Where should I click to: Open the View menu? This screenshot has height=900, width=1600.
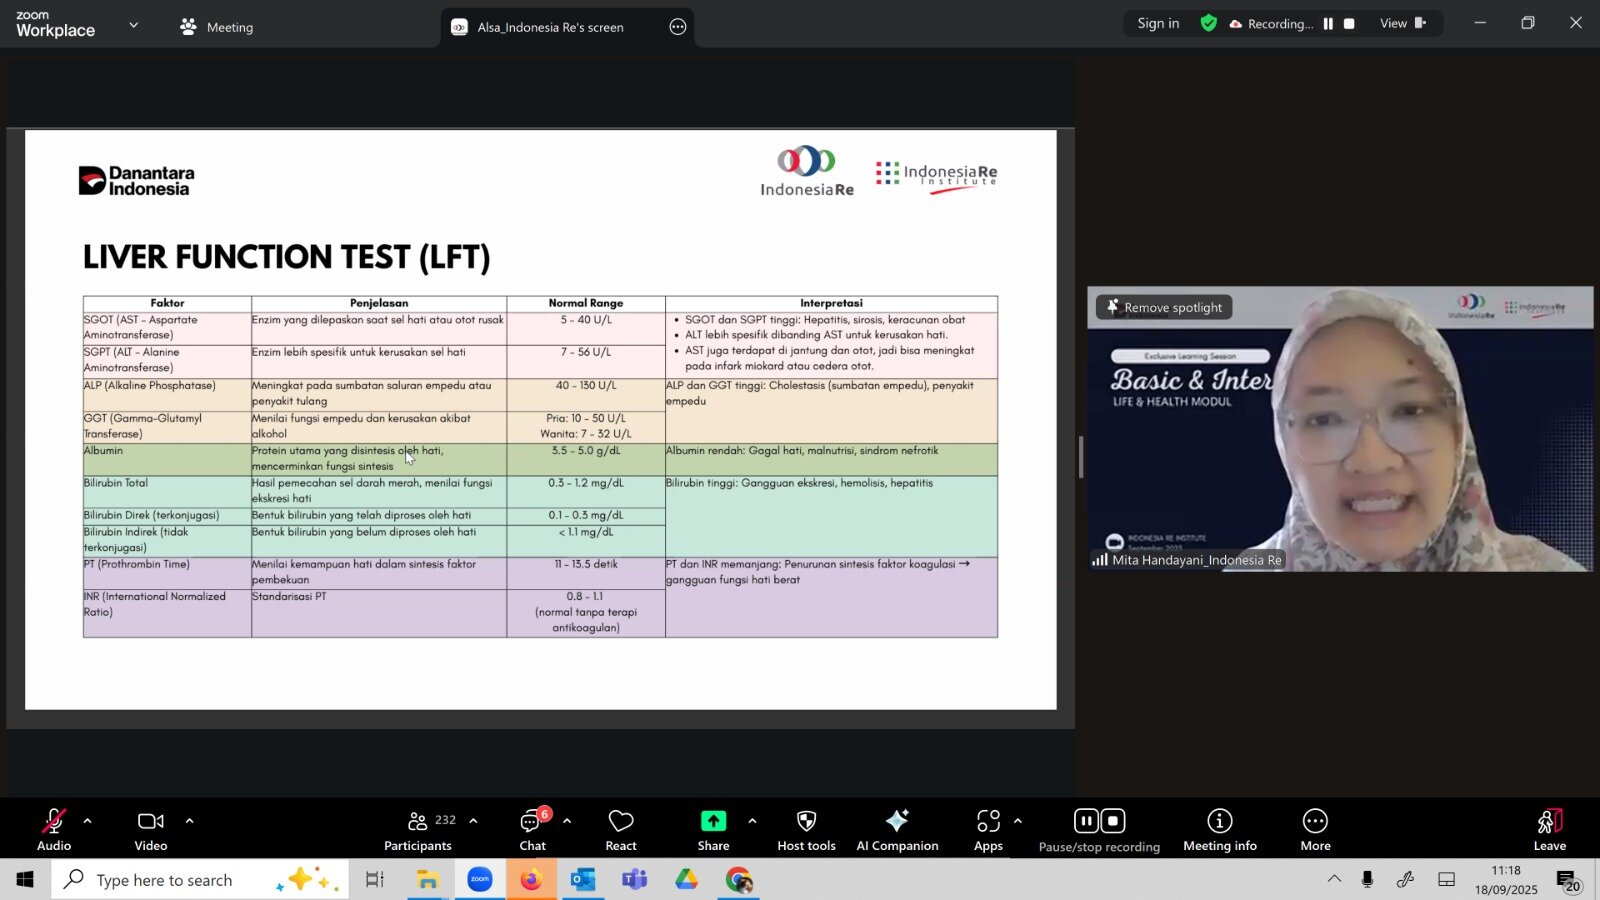pos(1402,24)
